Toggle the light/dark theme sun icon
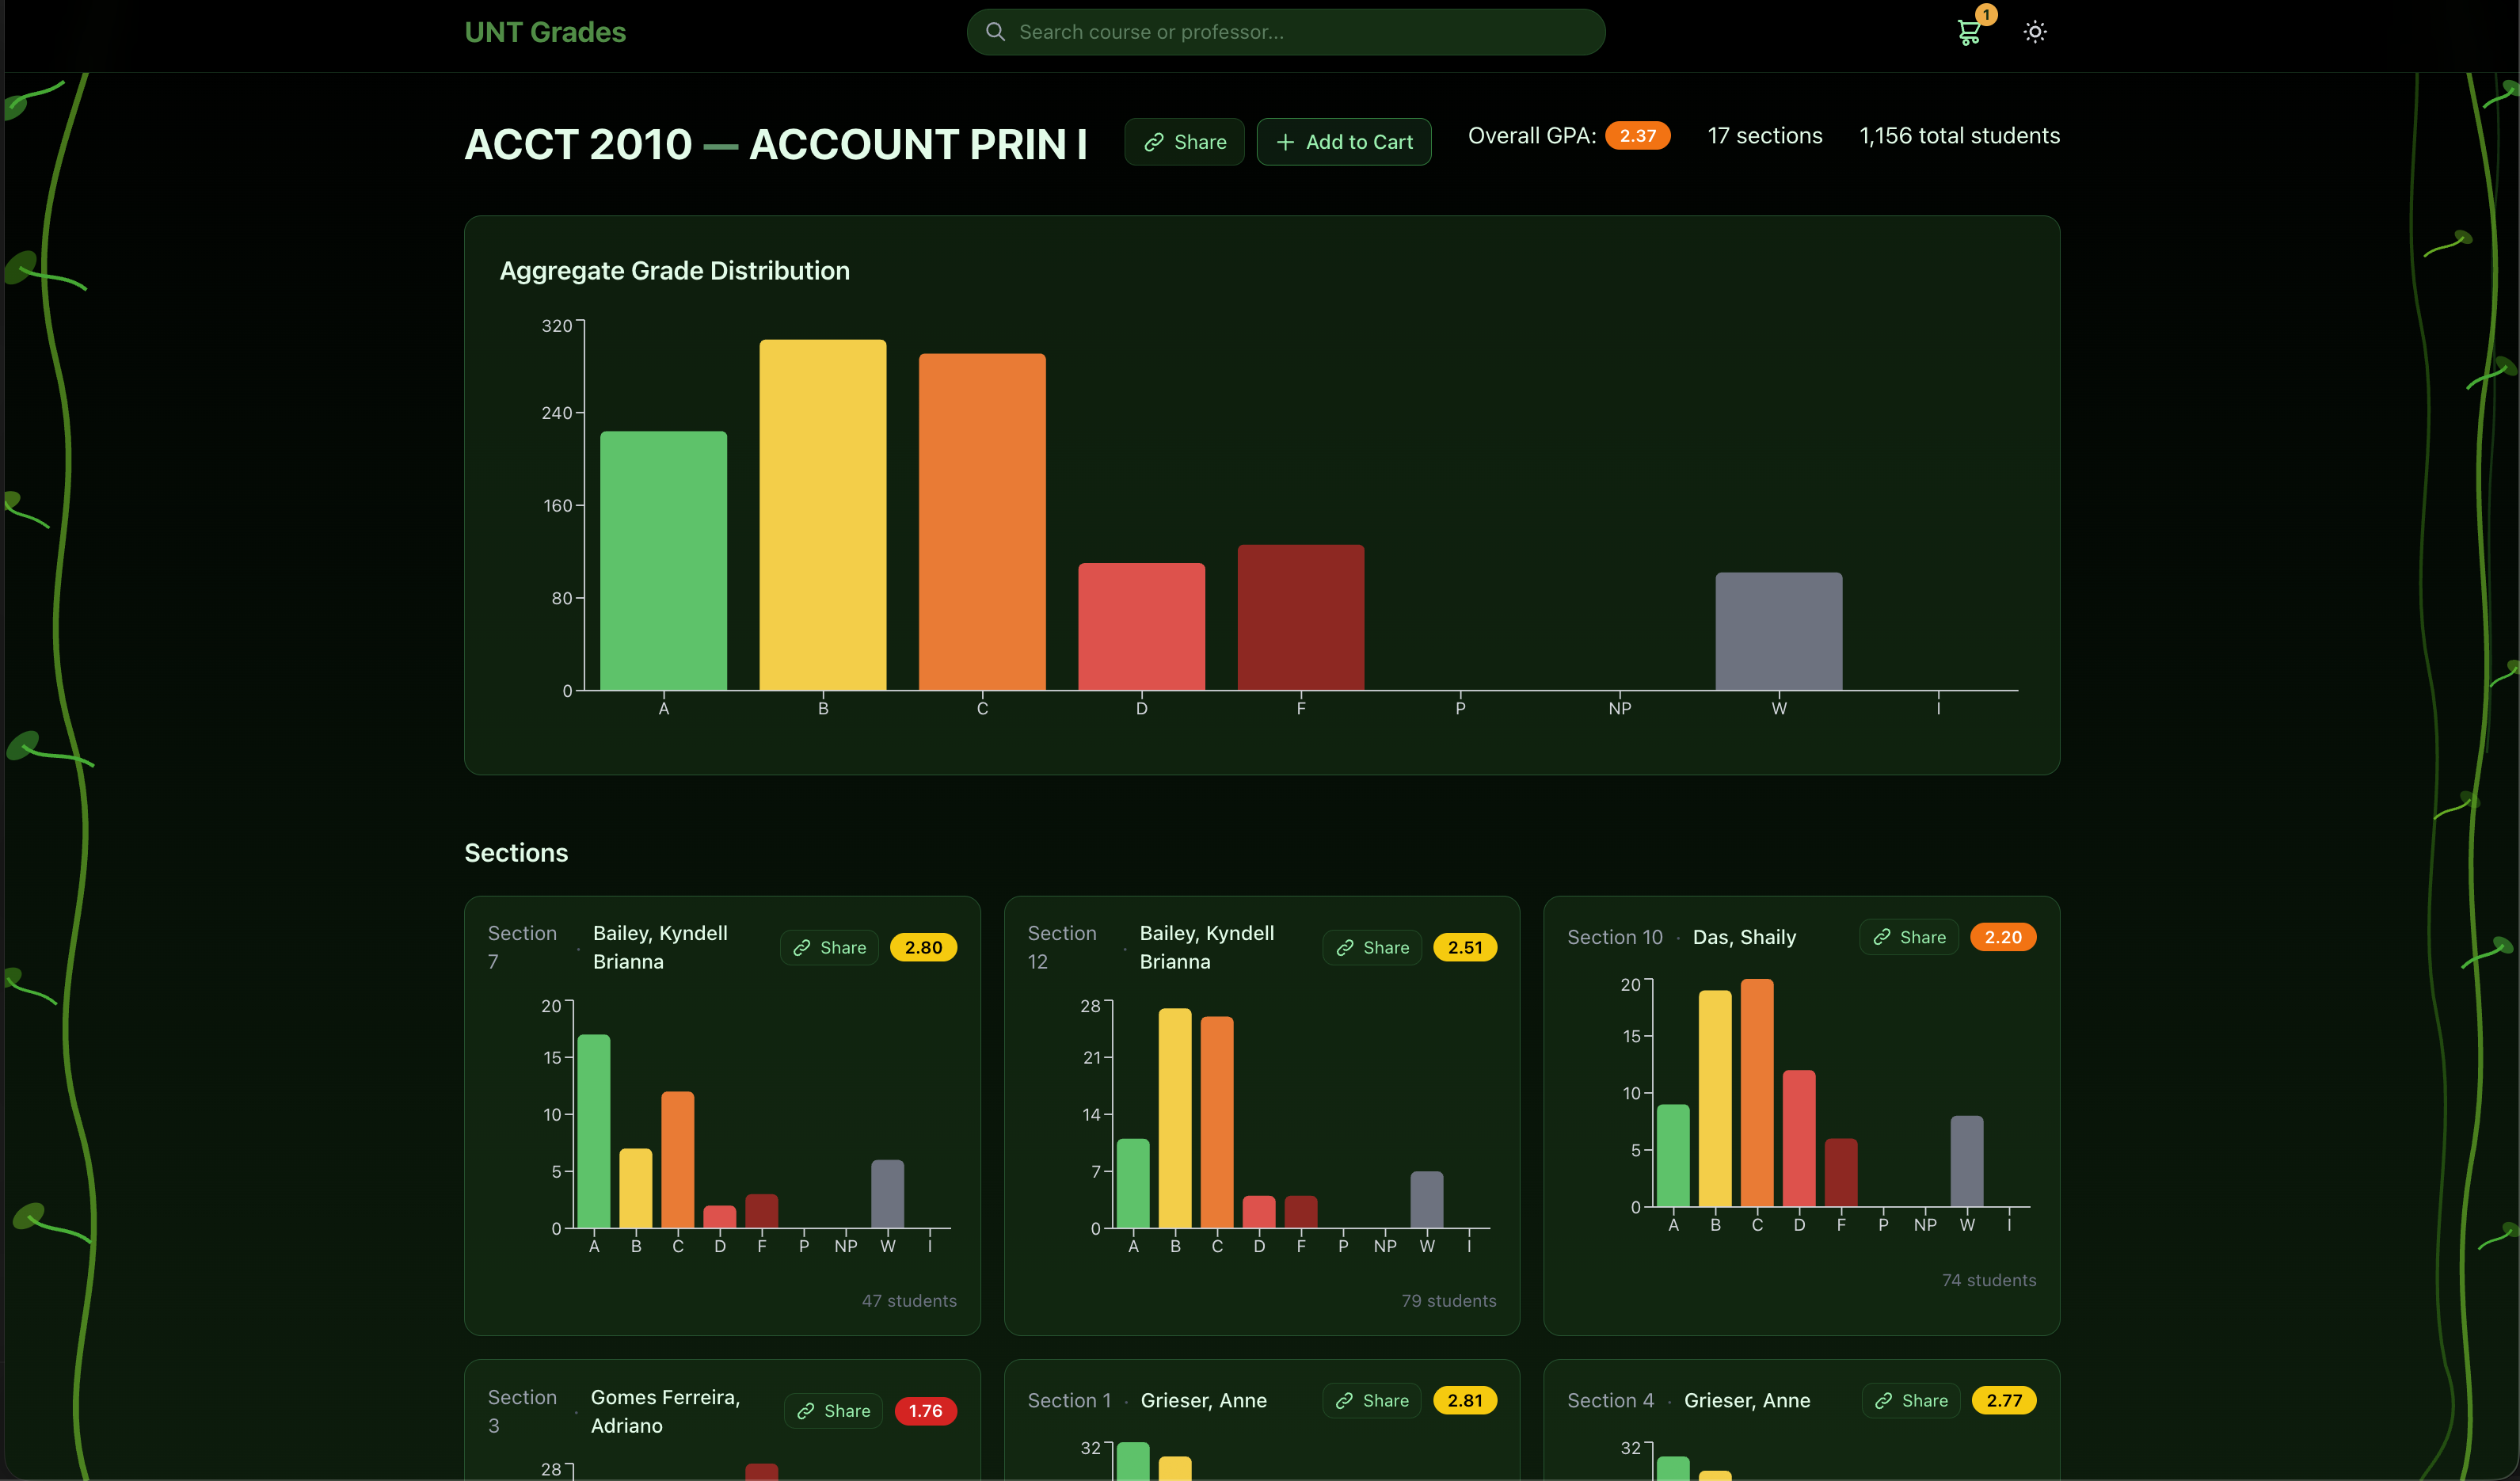Screen dimensions: 2520x1481 point(2034,32)
